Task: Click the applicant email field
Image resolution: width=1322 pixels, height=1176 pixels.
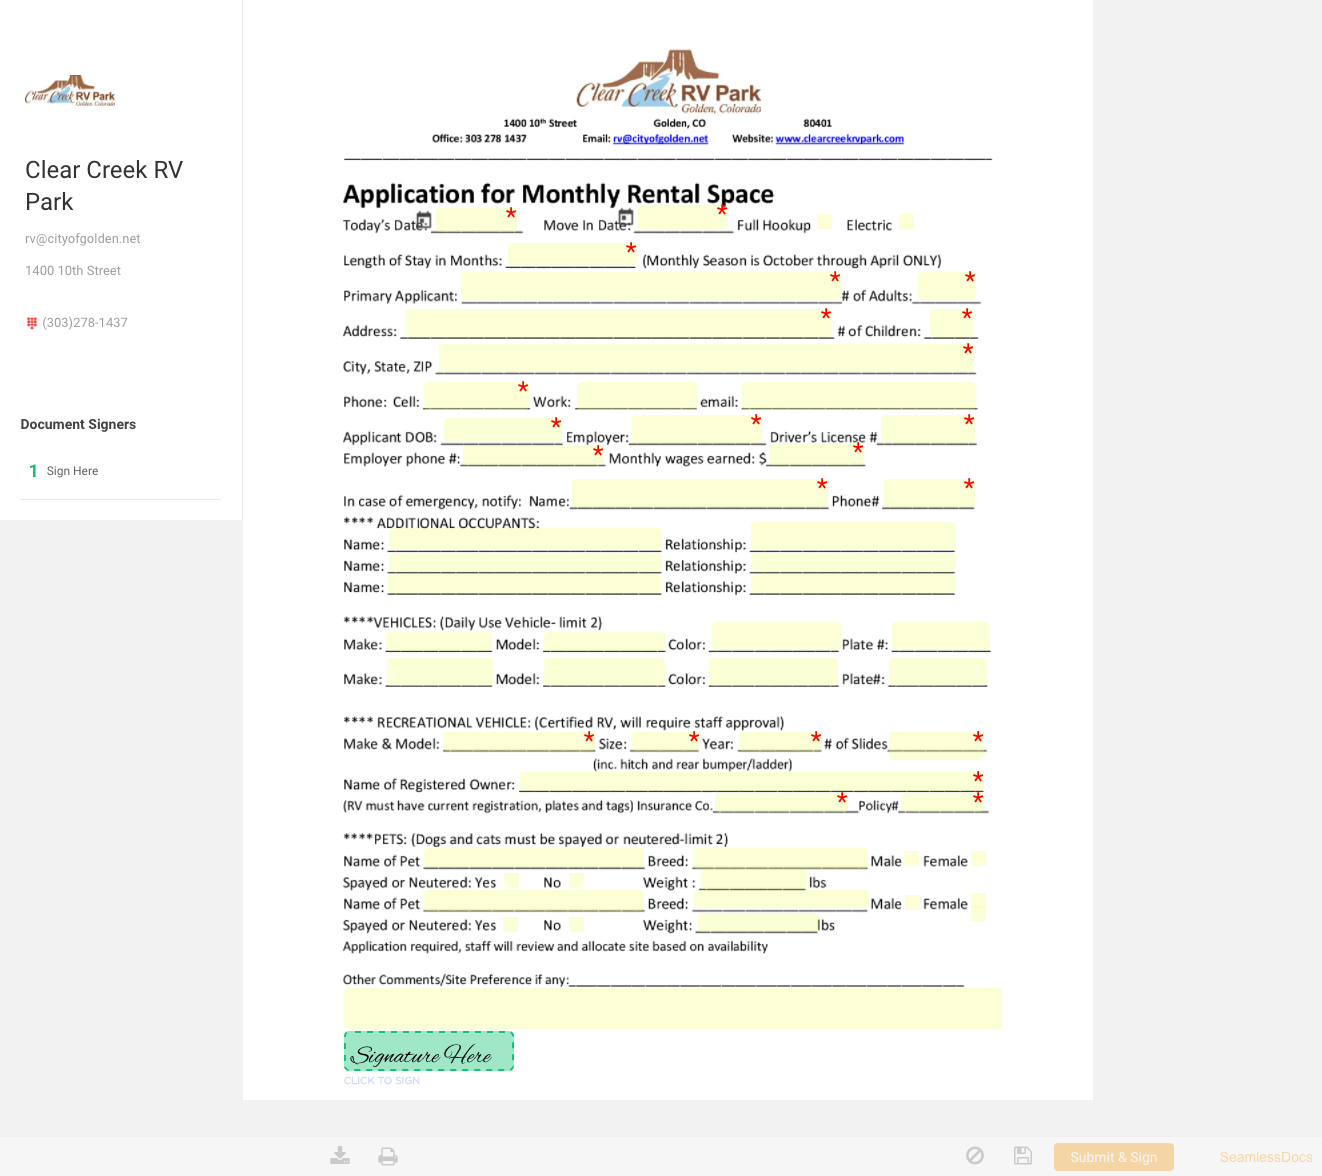Action: (x=859, y=395)
